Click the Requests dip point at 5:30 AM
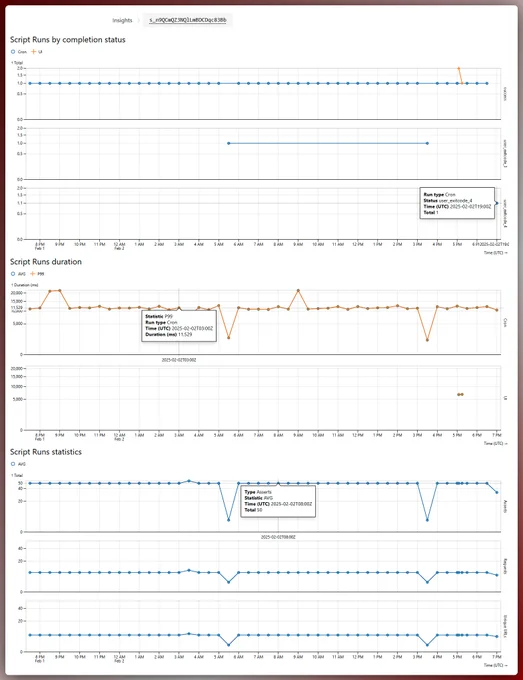 coord(229,582)
